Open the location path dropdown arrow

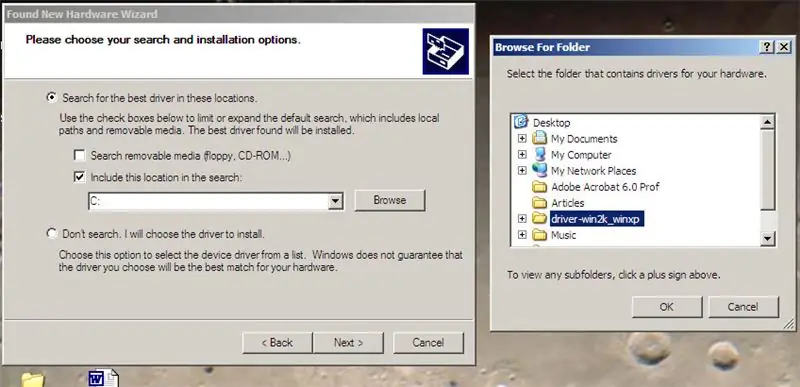pos(335,201)
